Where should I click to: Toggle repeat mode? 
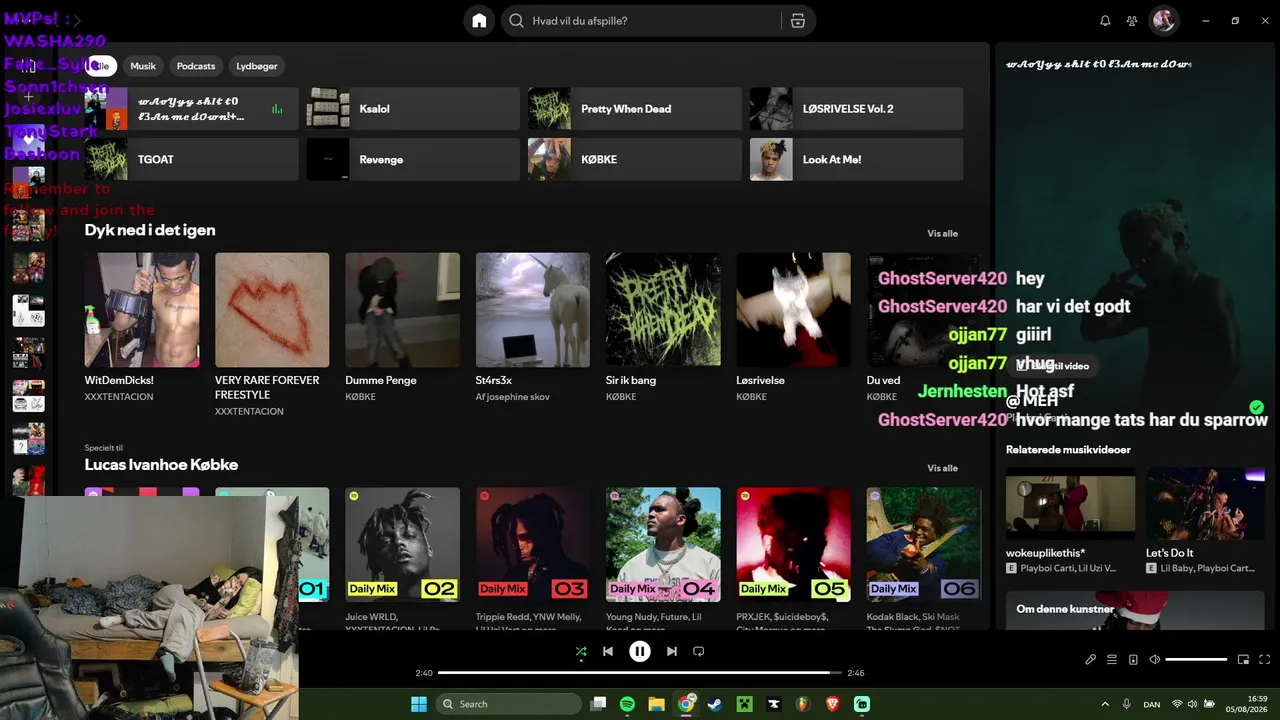(x=699, y=651)
